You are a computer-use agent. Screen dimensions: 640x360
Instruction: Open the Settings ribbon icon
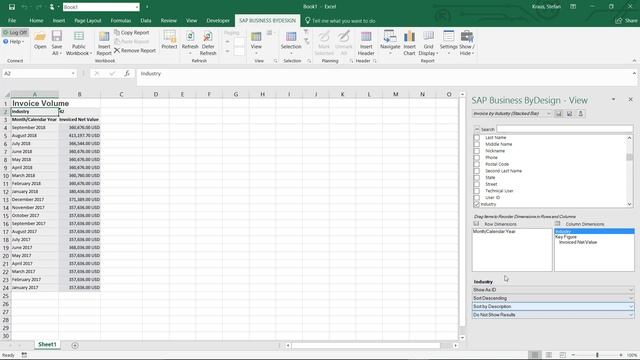(449, 43)
